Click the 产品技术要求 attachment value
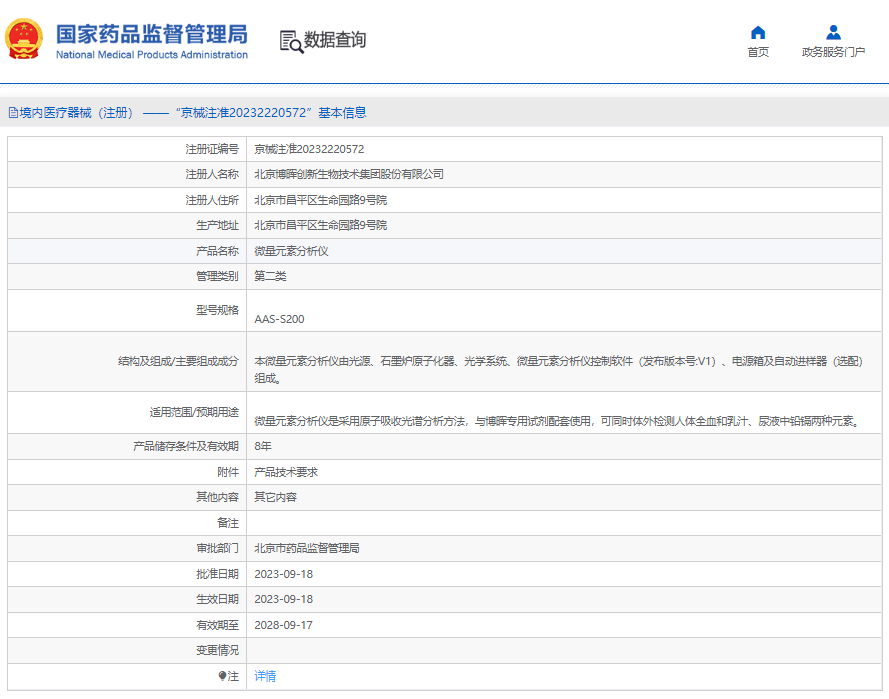Image resolution: width=889 pixels, height=699 pixels. [286, 472]
